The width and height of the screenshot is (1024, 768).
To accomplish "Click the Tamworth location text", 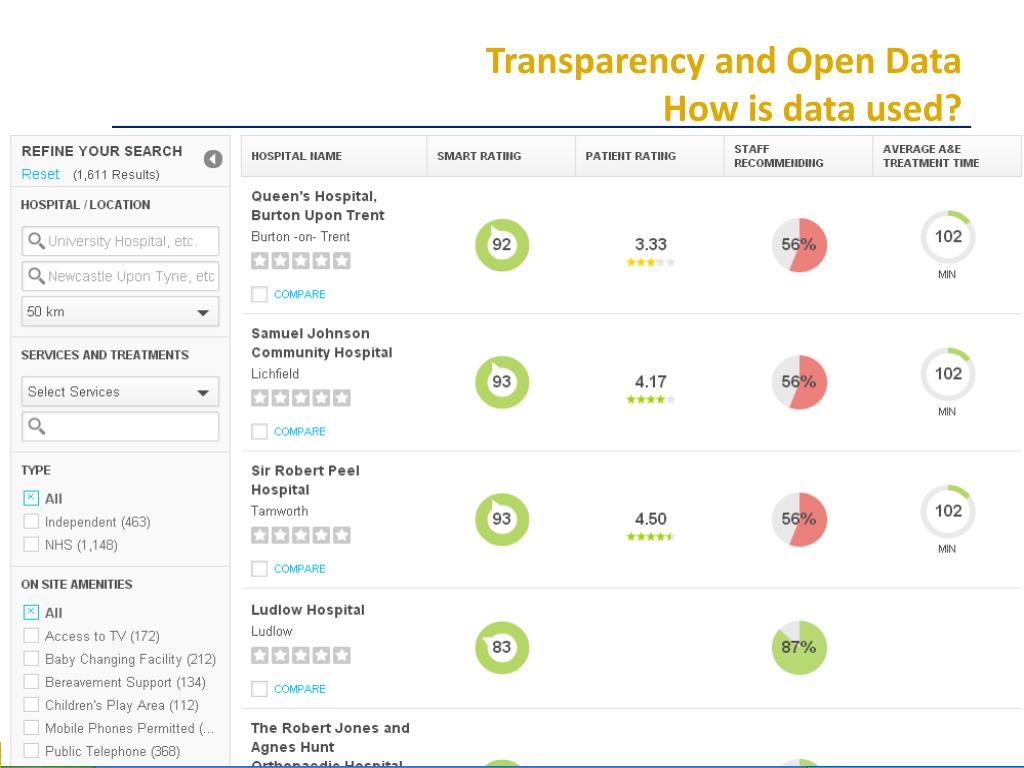I will 280,511.
